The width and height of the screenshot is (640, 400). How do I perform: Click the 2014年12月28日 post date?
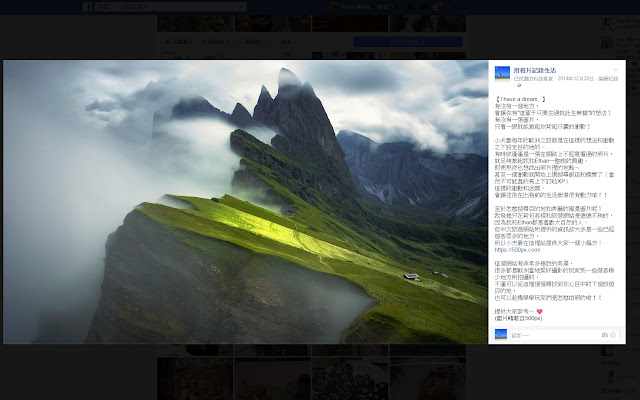575,78
